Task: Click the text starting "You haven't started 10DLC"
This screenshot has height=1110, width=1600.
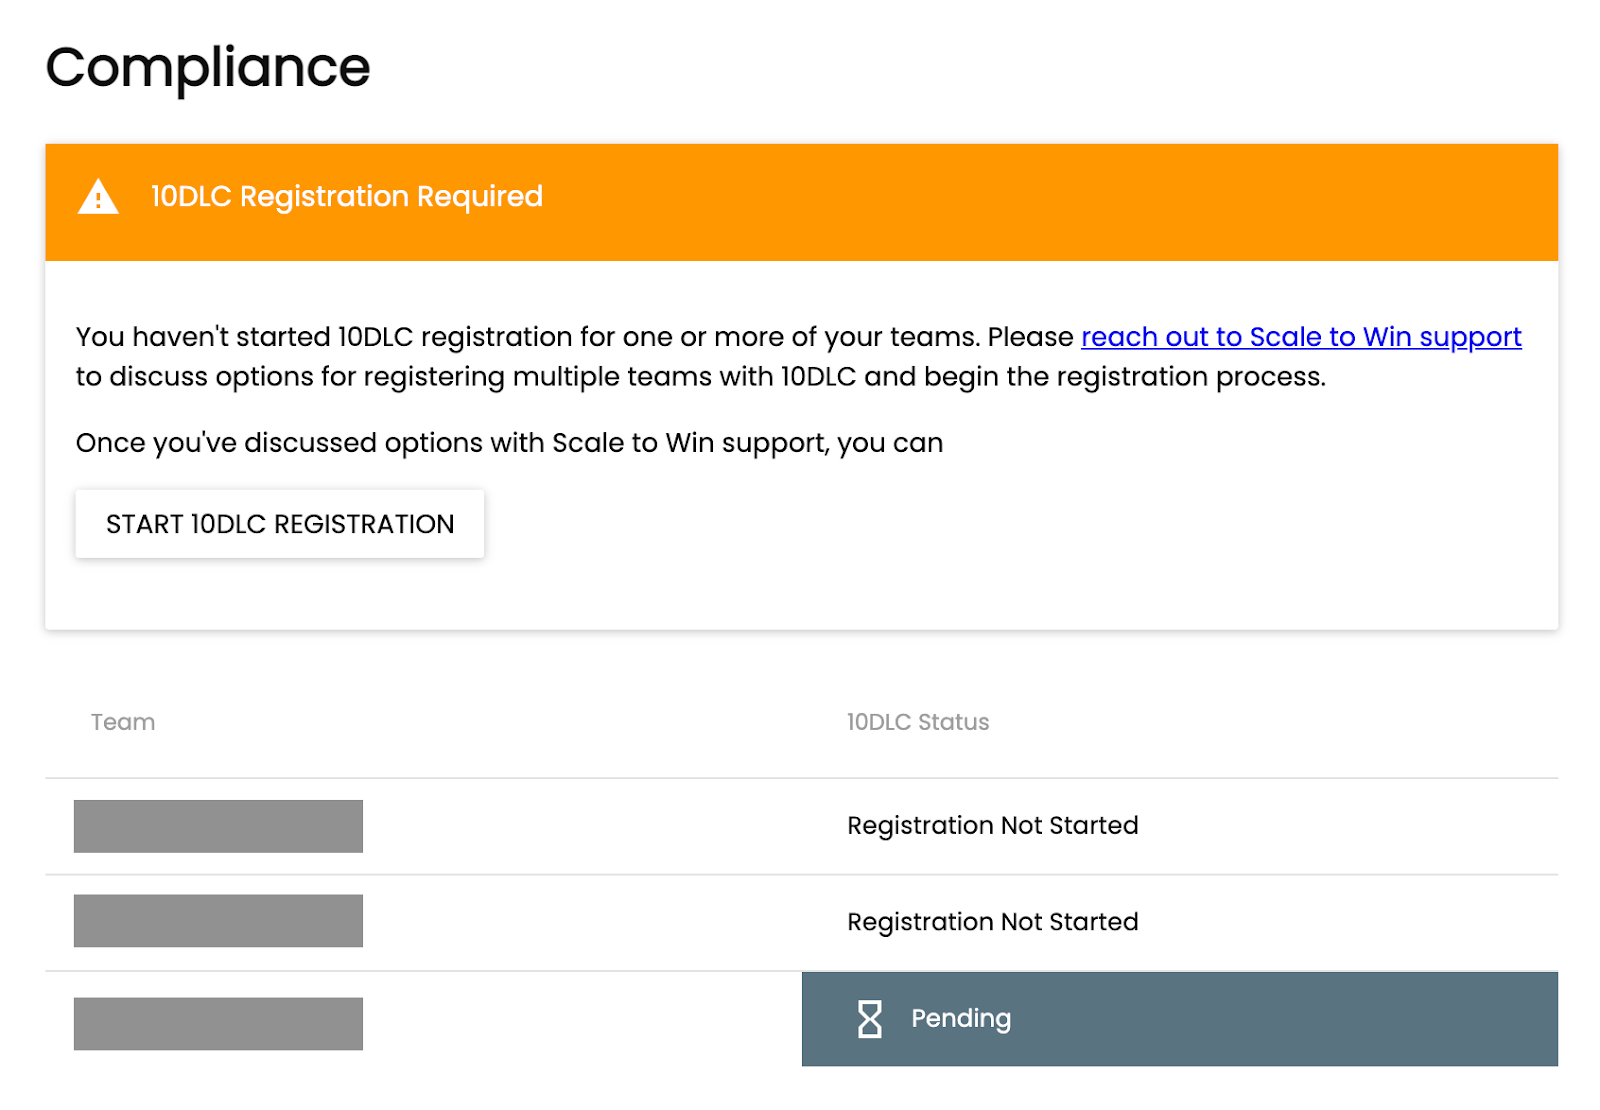Action: tap(575, 337)
